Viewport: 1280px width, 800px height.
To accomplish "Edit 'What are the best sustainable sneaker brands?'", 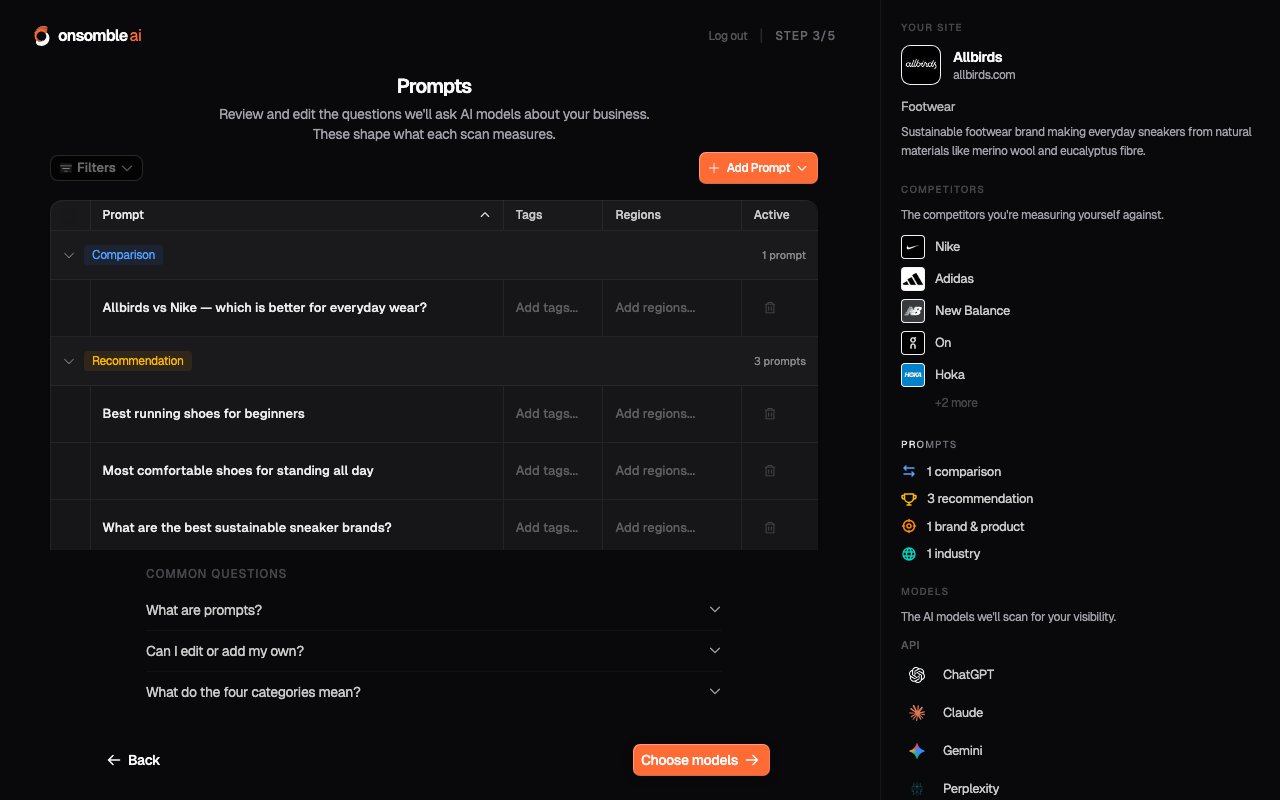I will click(x=247, y=528).
